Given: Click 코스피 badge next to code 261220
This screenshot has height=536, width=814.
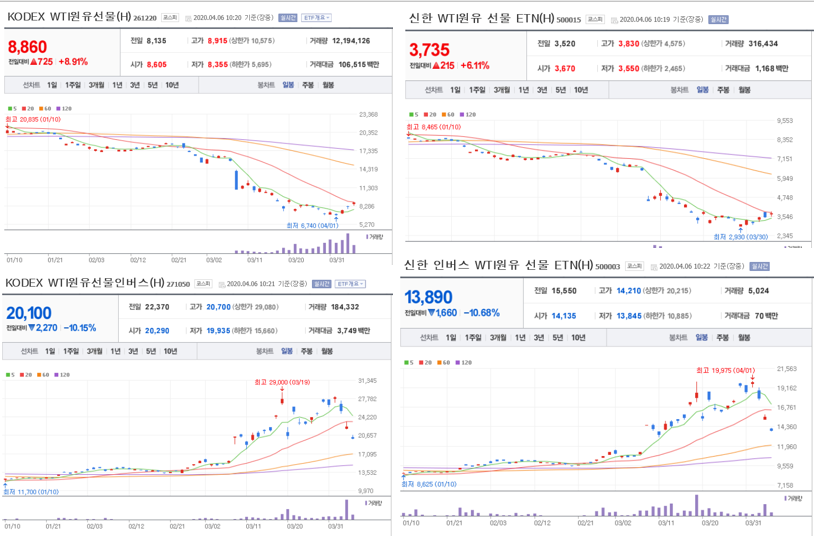Looking at the screenshot, I should click(x=170, y=18).
